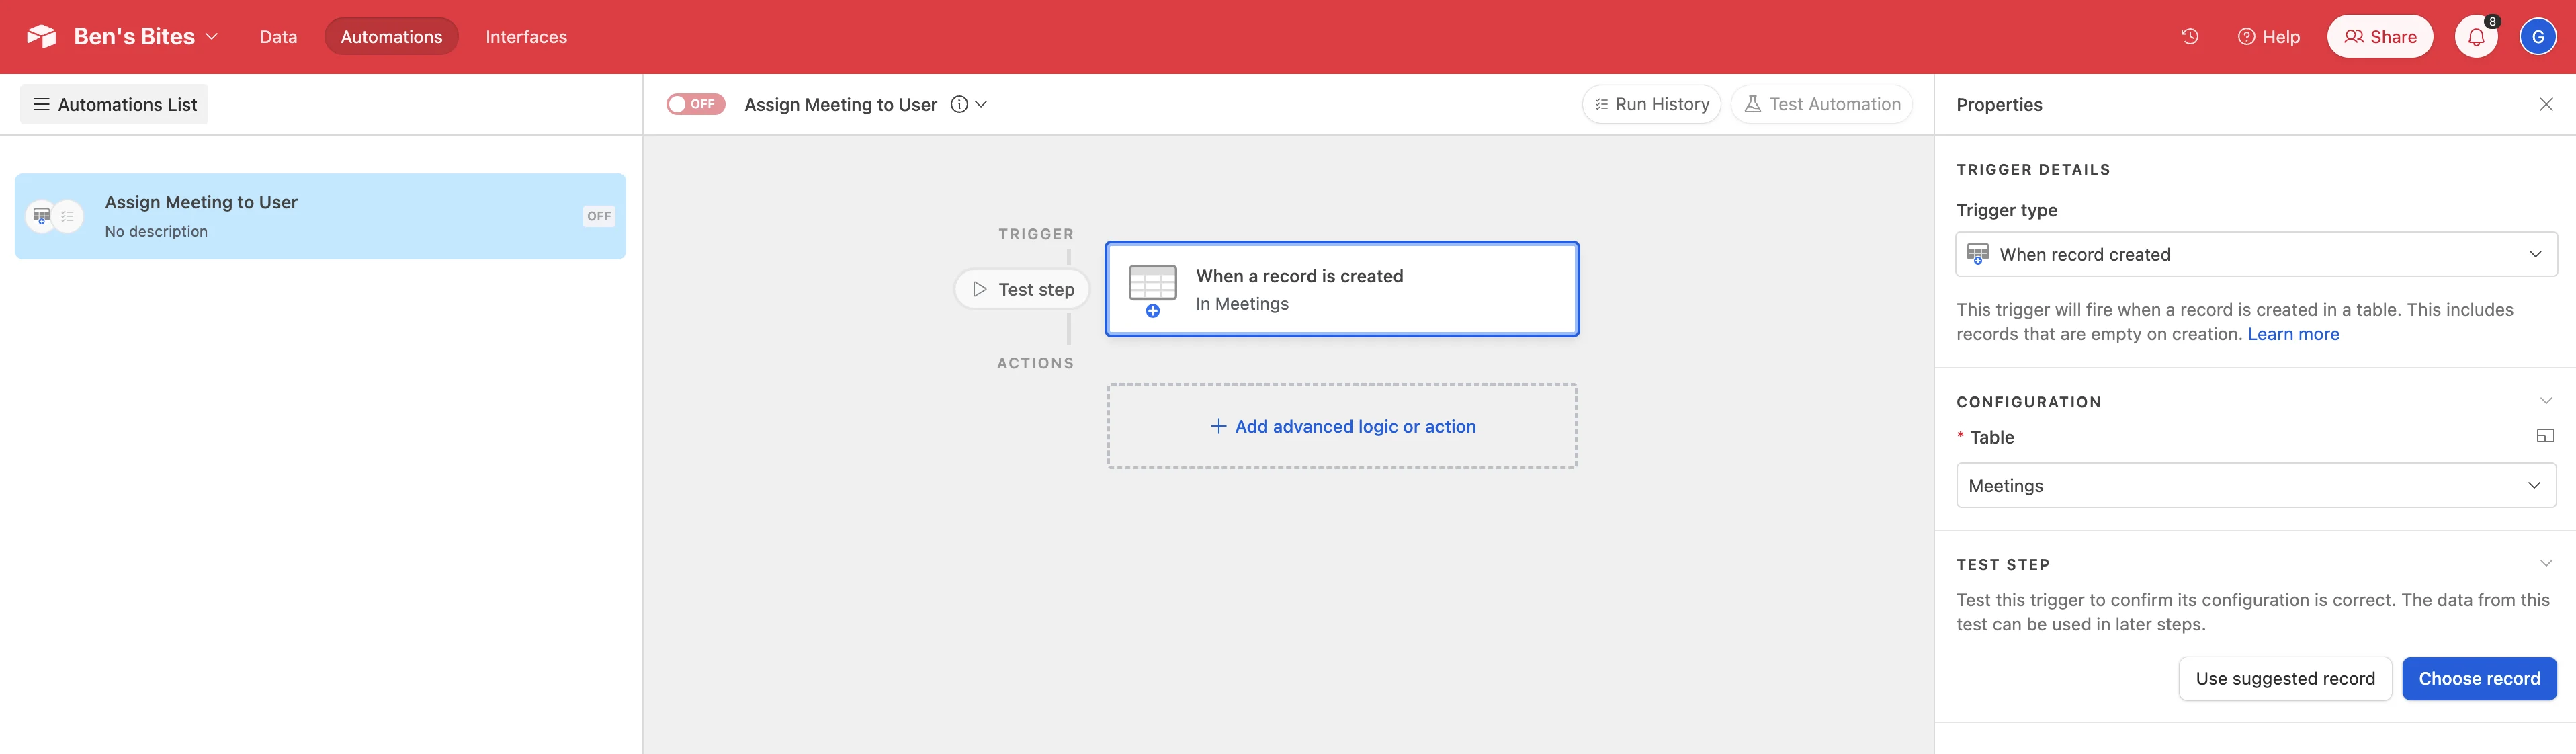
Task: Click Add advanced logic or action
Action: (x=1342, y=426)
